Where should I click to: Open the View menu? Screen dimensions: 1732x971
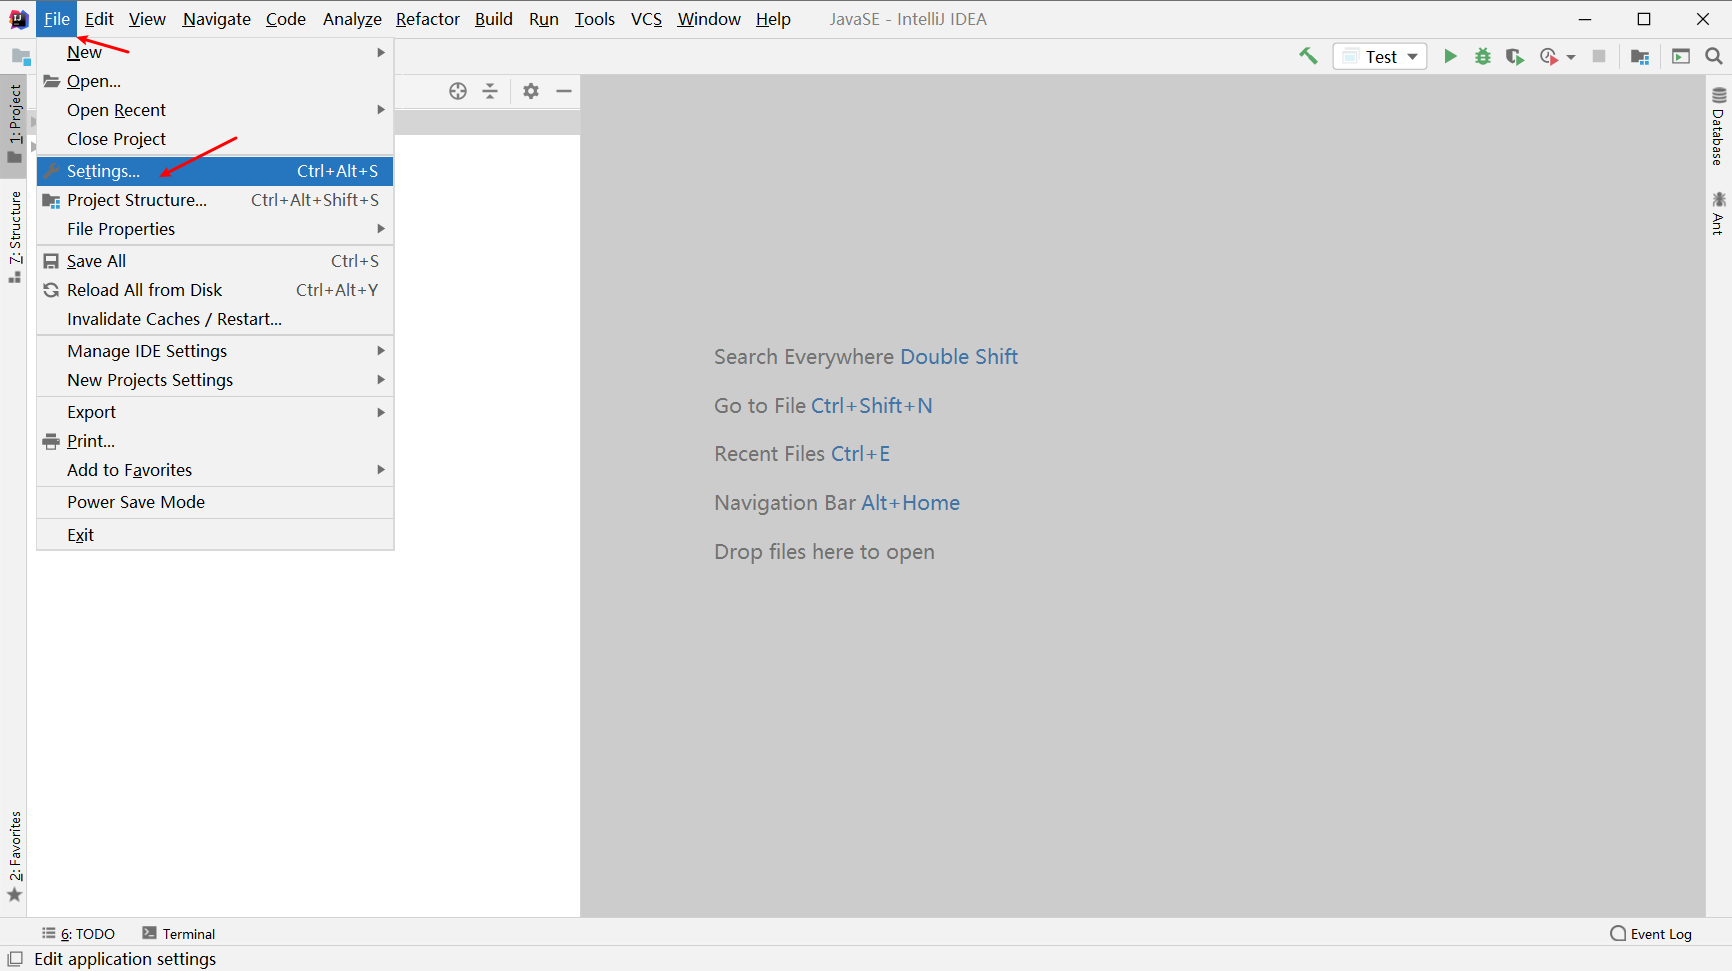point(147,19)
